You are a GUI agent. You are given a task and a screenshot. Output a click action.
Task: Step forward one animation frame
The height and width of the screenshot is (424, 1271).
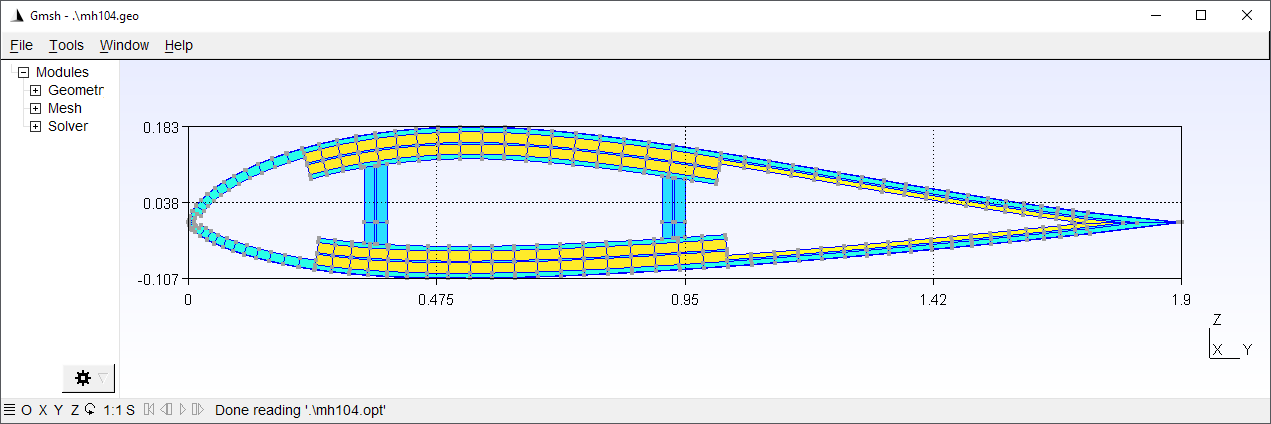click(x=197, y=409)
